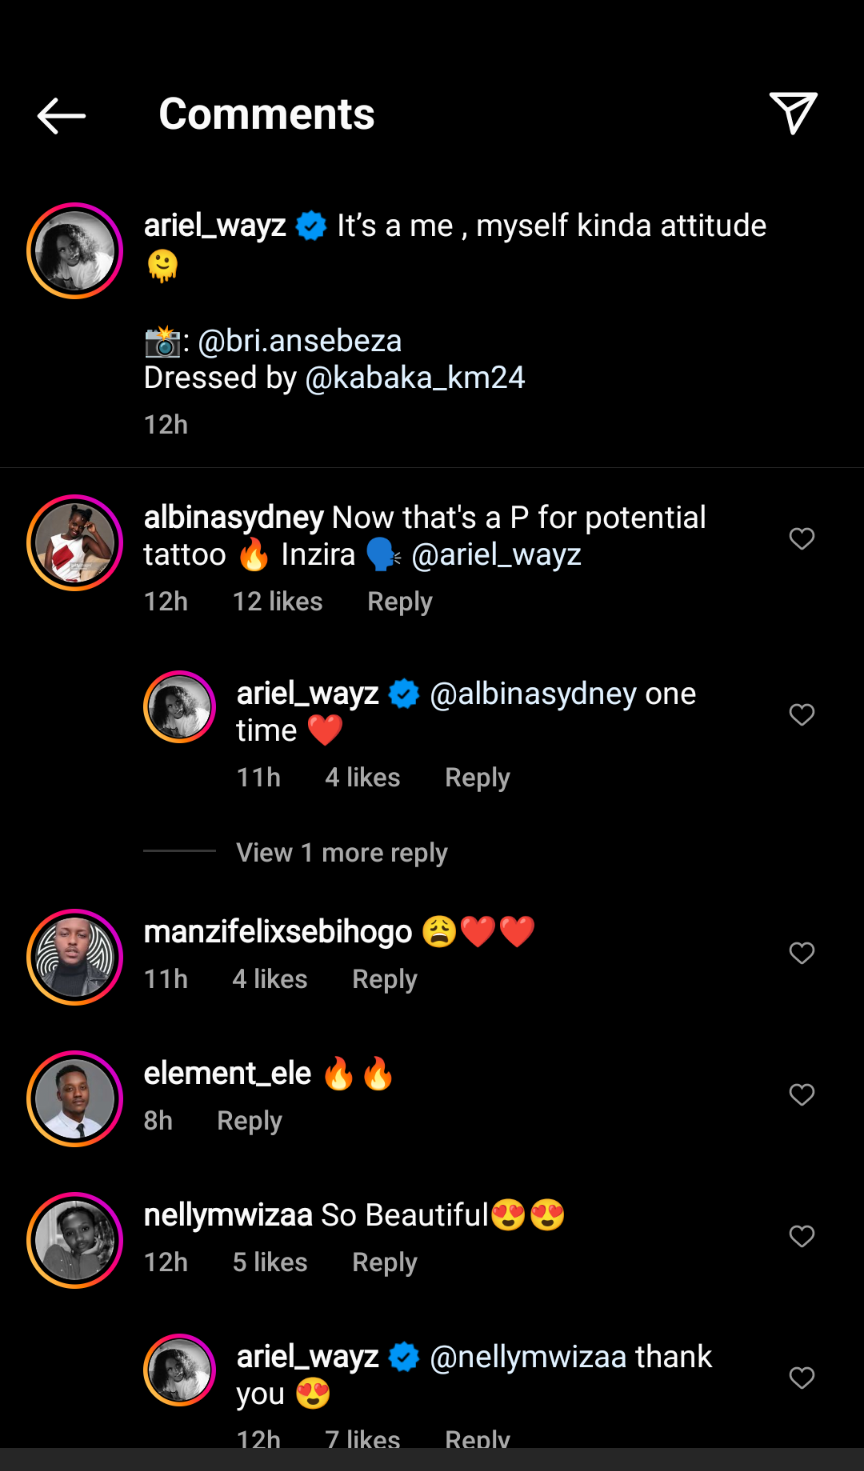Open the share paper-plane icon
Viewport: 864px width, 1471px height.
793,113
